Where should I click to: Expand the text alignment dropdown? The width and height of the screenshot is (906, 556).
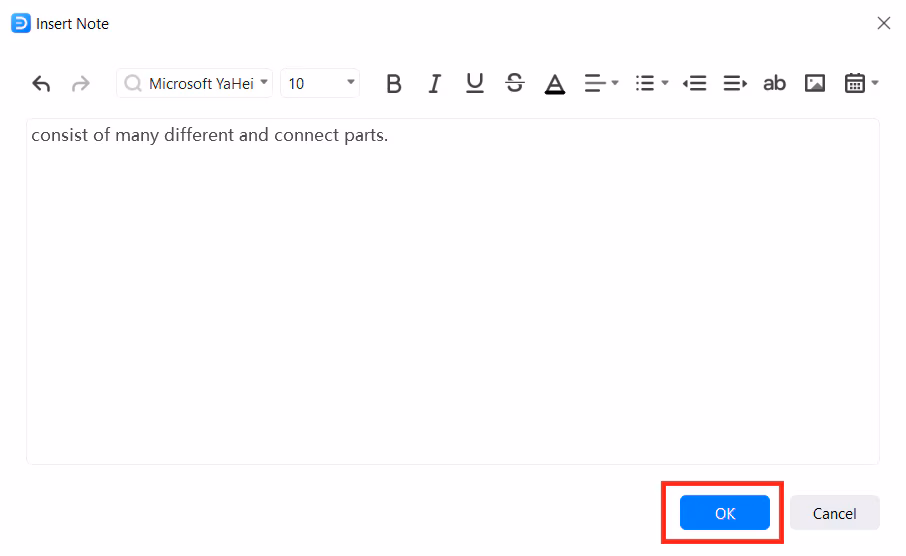coord(602,84)
